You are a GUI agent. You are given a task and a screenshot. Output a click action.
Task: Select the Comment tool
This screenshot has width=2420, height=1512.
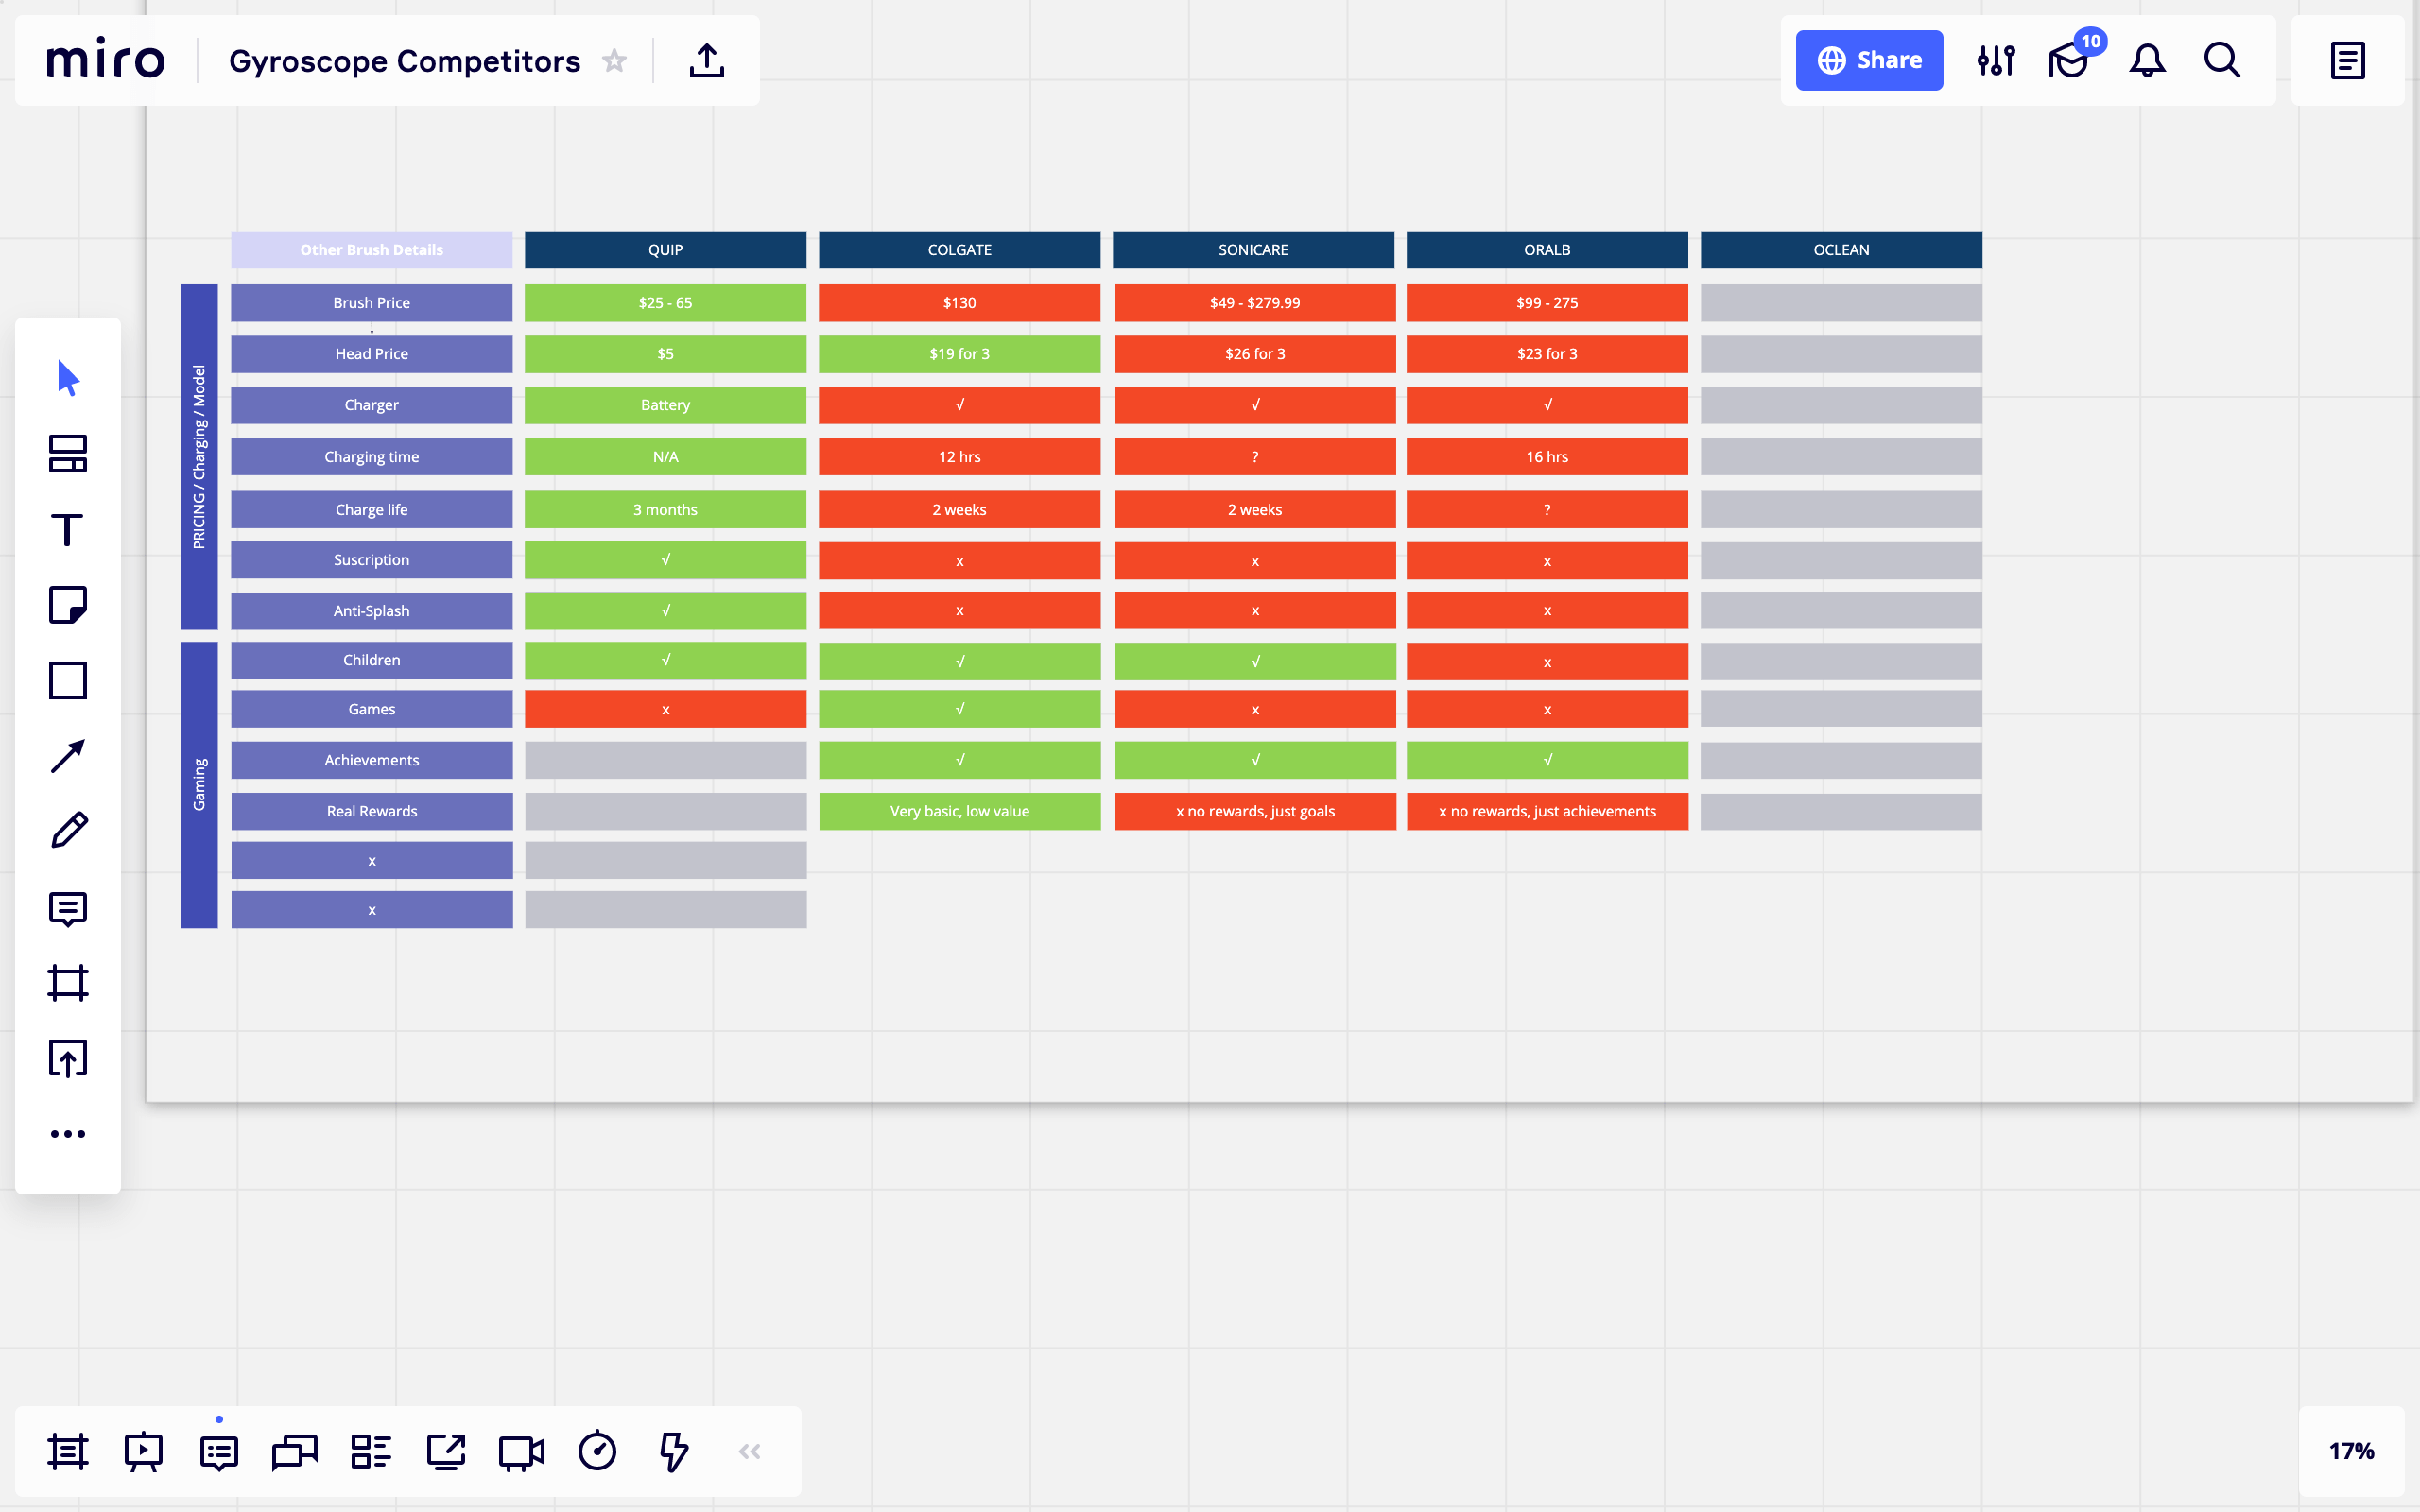pyautogui.click(x=68, y=908)
